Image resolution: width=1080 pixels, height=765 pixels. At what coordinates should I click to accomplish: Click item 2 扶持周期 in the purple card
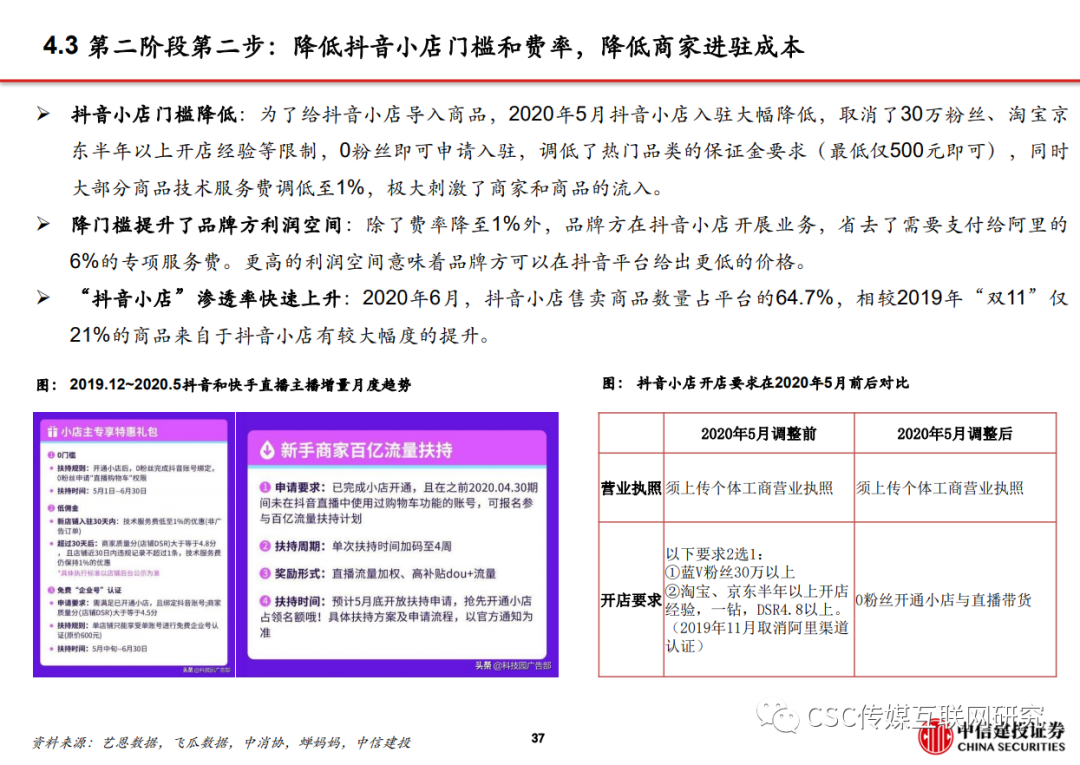coord(355,546)
